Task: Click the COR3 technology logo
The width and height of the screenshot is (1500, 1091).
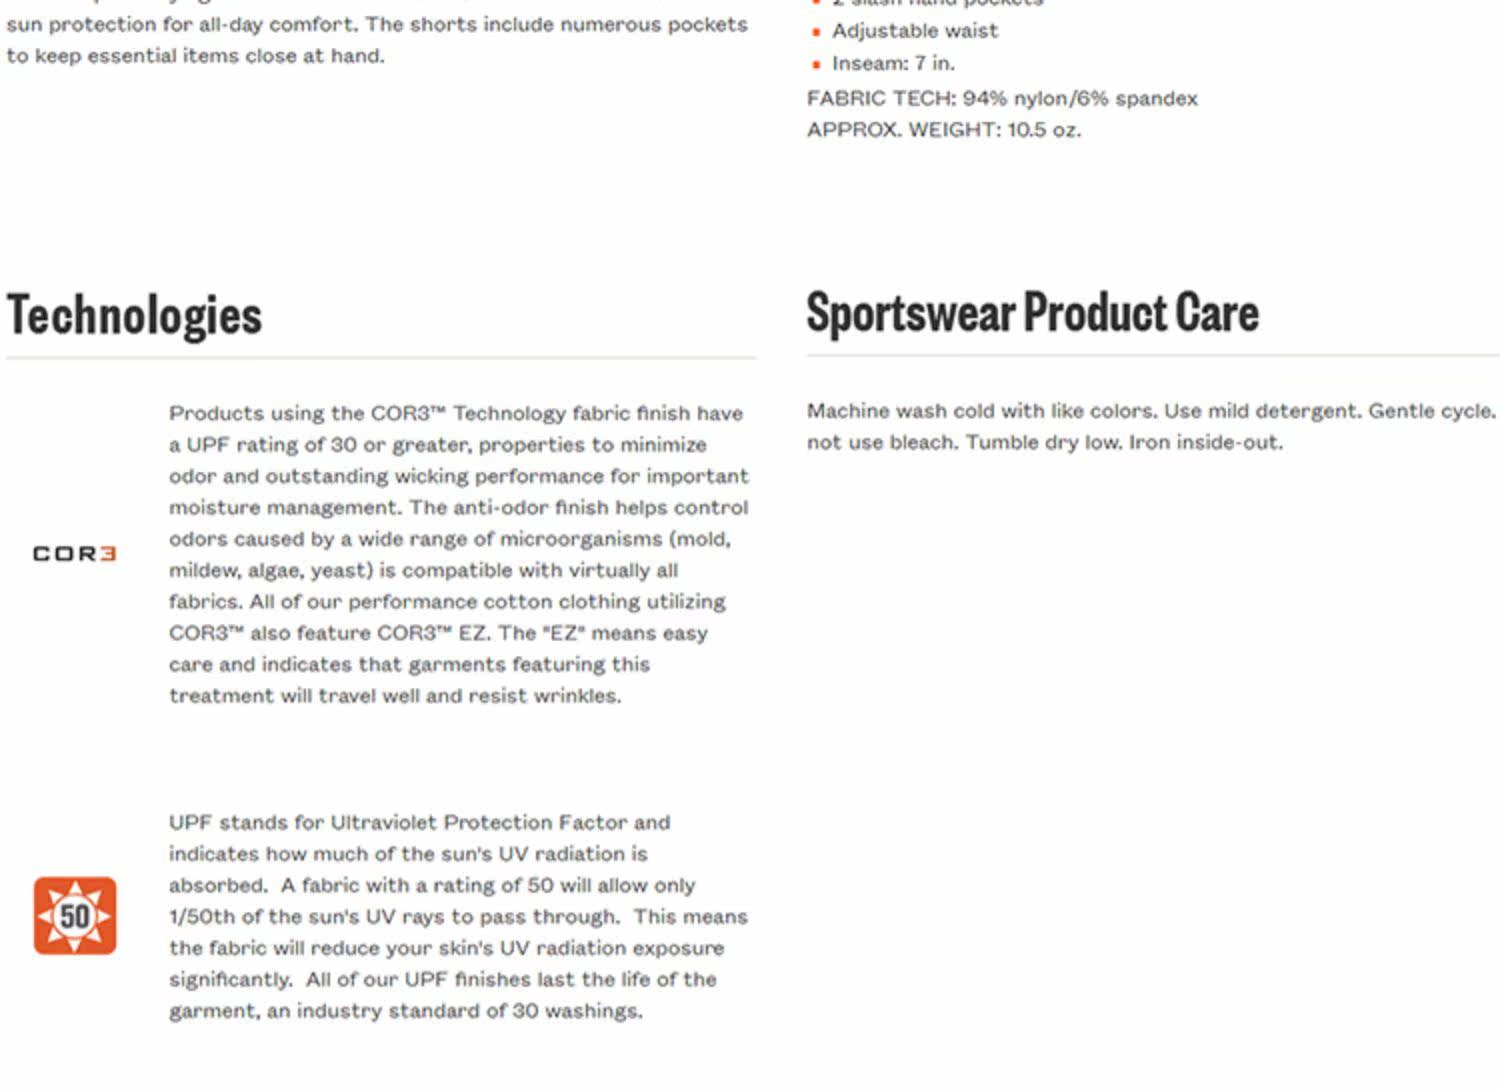Action: [x=75, y=554]
